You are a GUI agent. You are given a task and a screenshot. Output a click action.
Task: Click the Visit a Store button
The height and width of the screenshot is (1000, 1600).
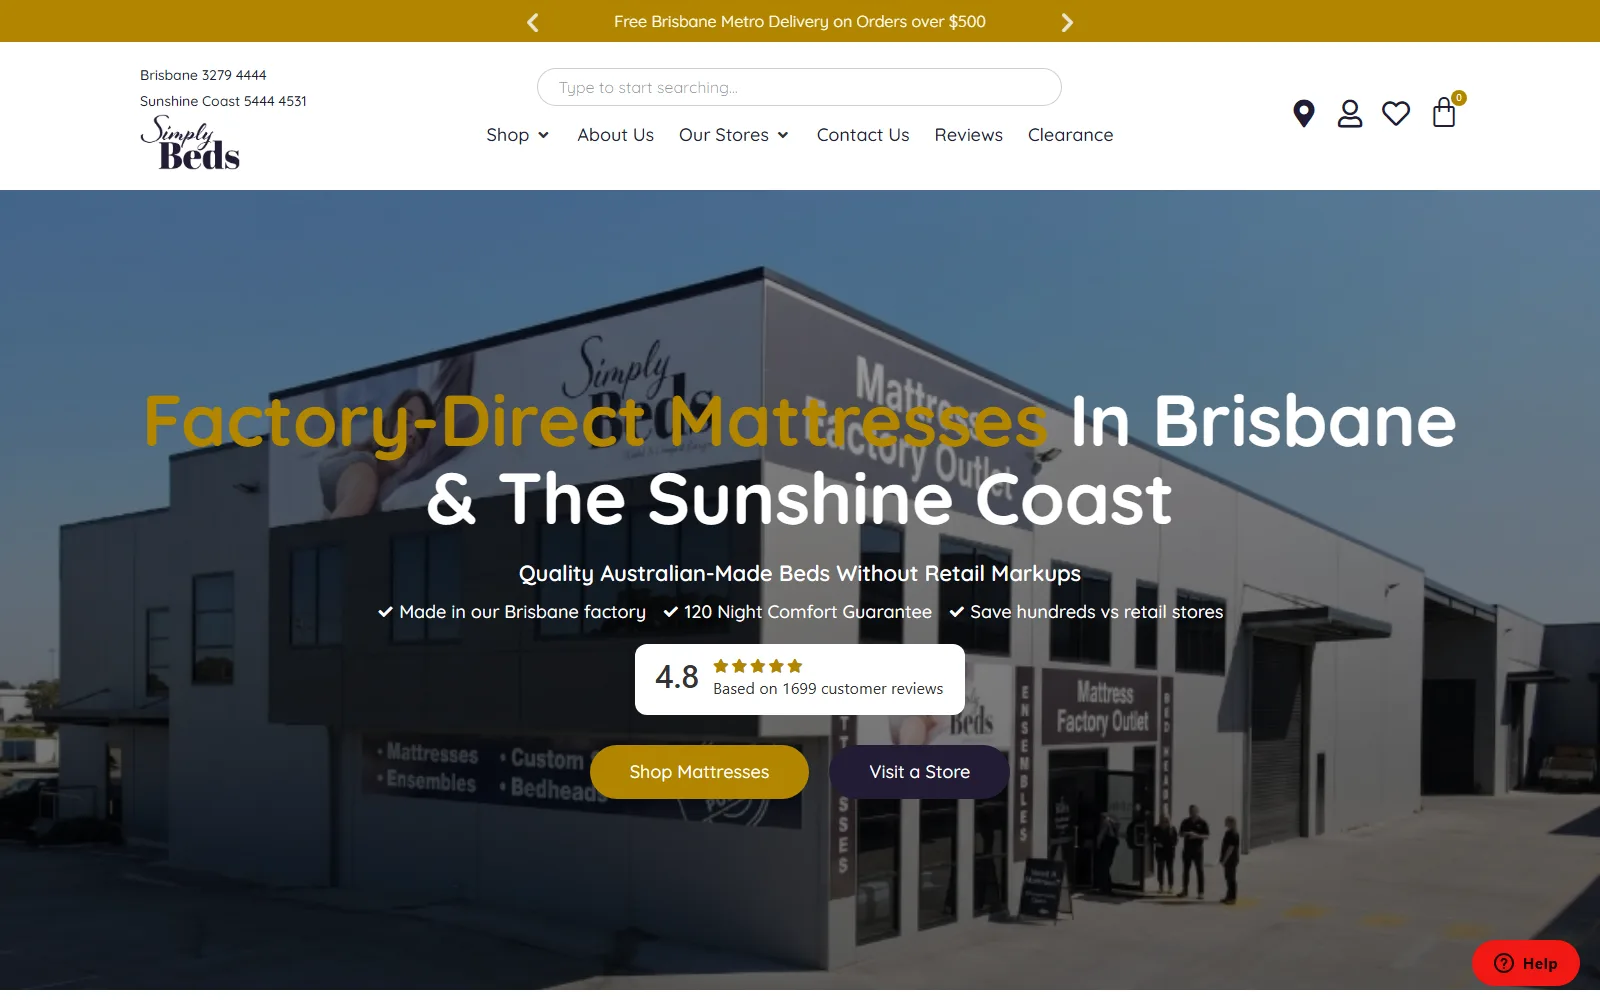919,772
